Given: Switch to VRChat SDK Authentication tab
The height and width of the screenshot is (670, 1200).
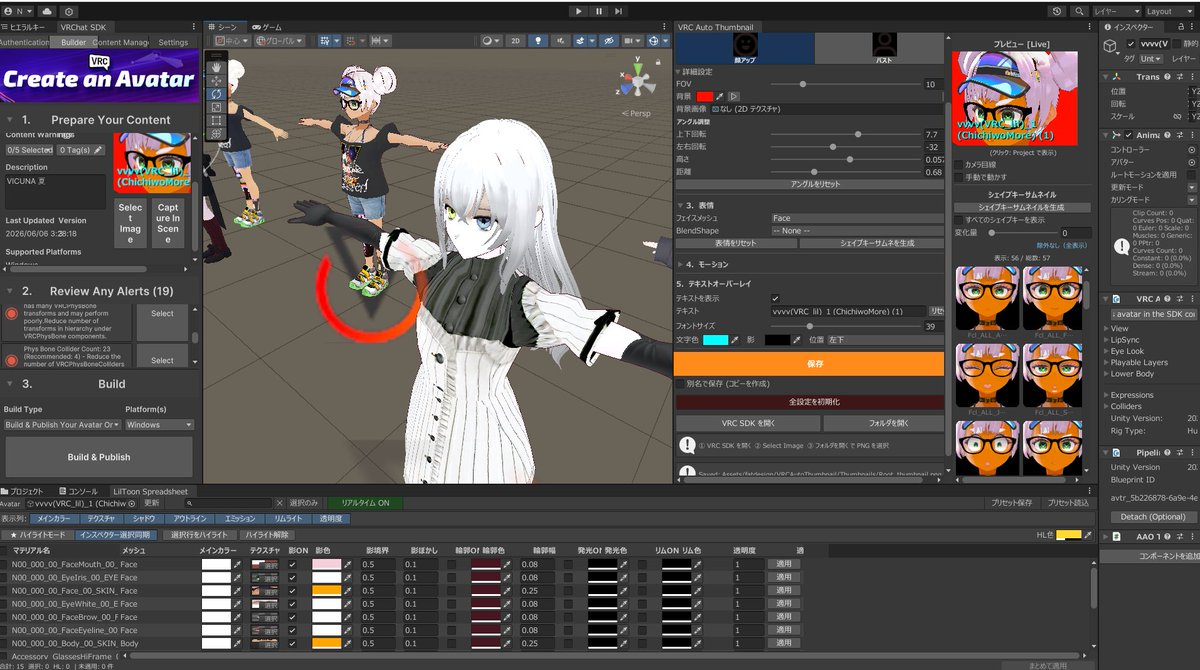Looking at the screenshot, I should [x=24, y=43].
